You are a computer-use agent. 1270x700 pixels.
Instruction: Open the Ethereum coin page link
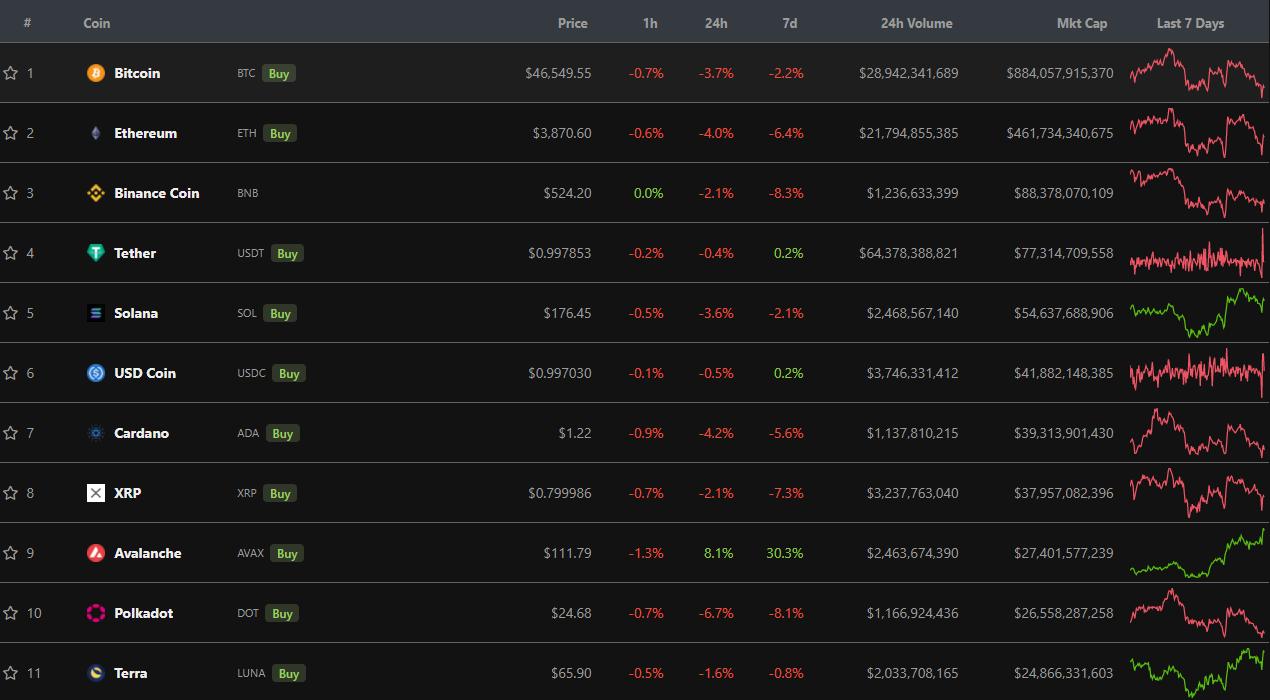pos(146,133)
